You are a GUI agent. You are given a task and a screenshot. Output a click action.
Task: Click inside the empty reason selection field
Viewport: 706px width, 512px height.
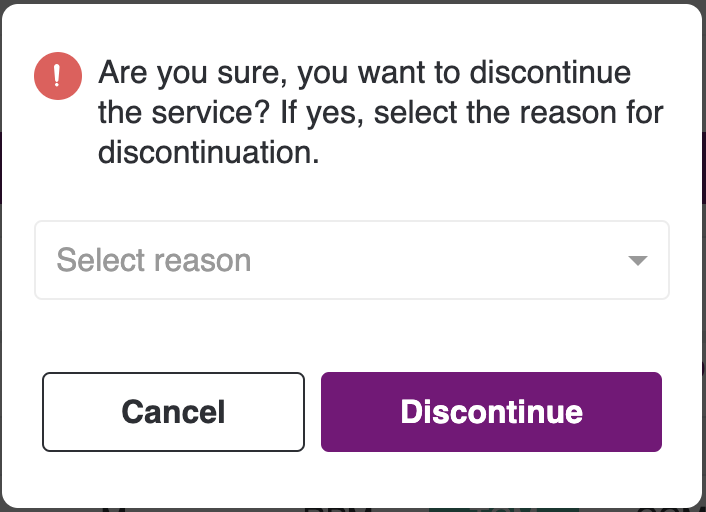point(352,260)
